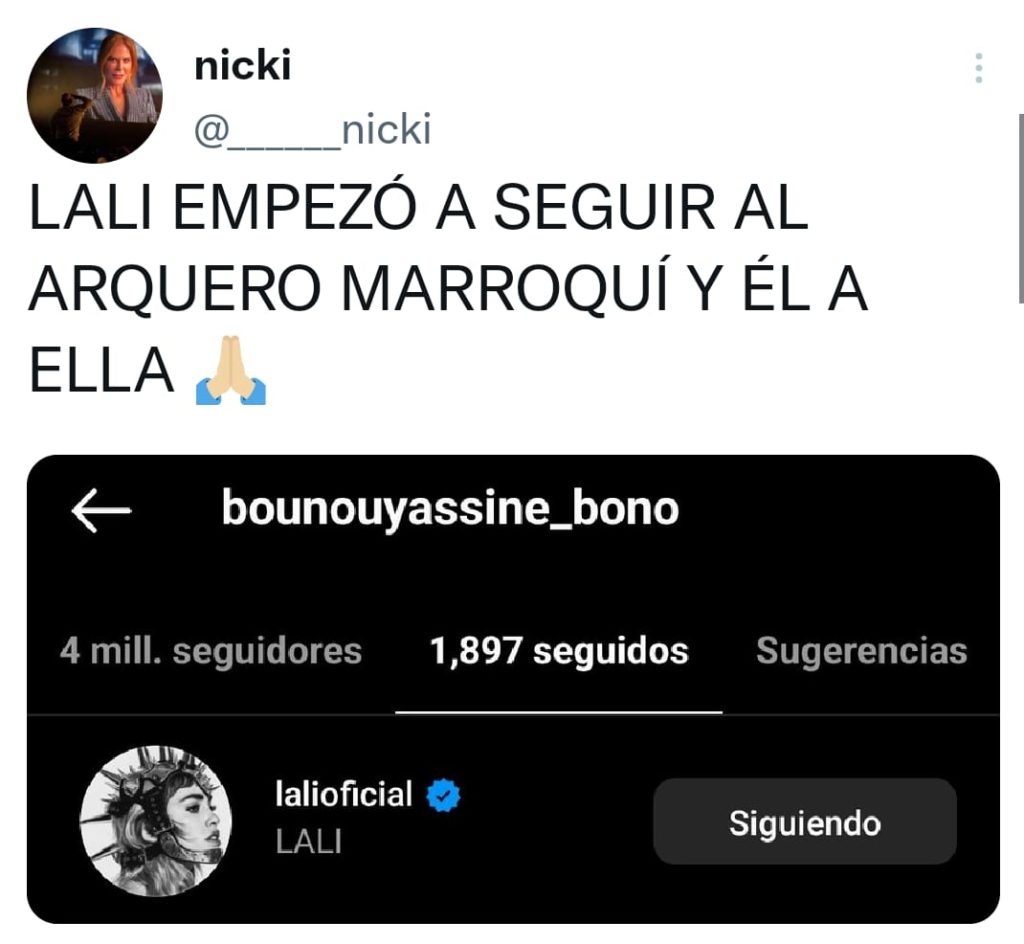
Task: Switch to the 4 mill. seguidores tab
Action: (x=210, y=652)
